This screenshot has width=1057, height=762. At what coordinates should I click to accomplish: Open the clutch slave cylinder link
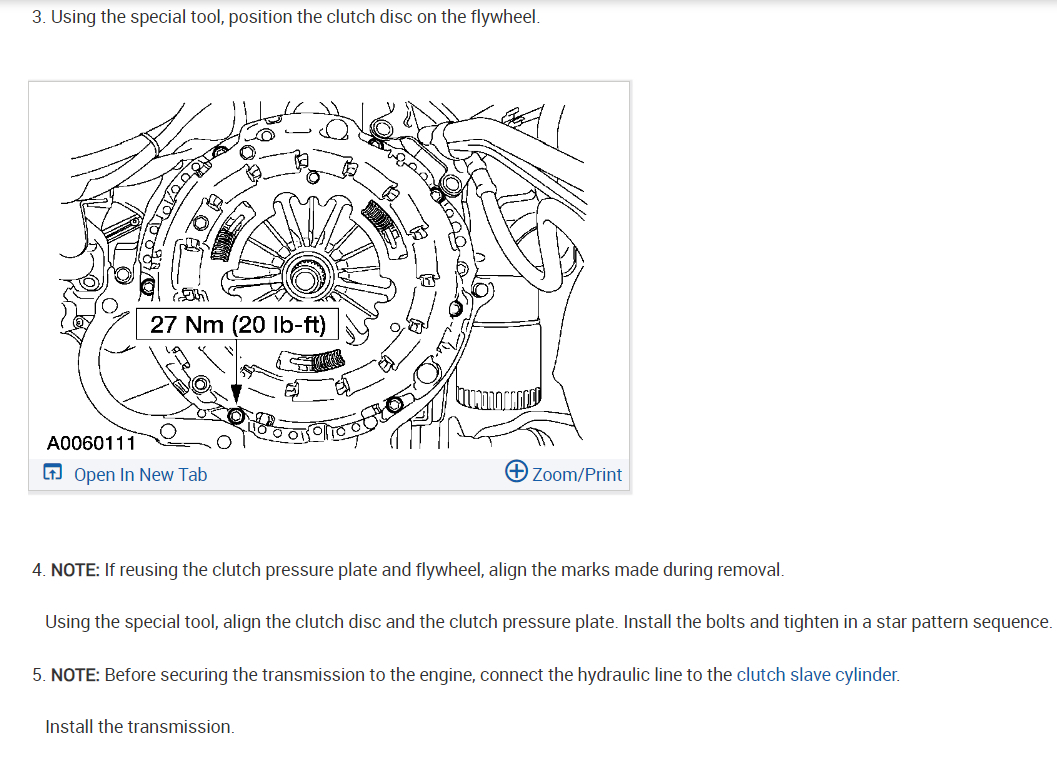tap(817, 674)
